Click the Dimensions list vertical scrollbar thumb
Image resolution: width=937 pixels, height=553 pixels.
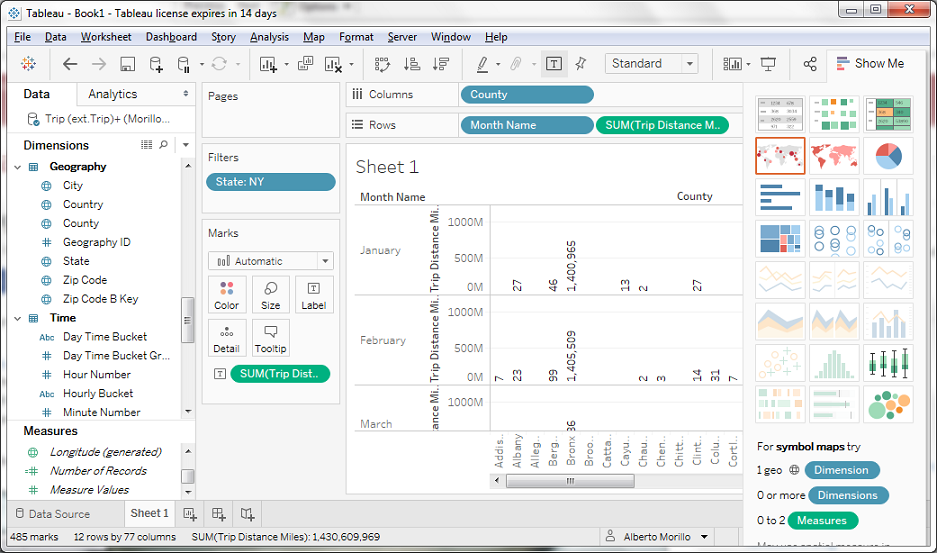coord(188,320)
